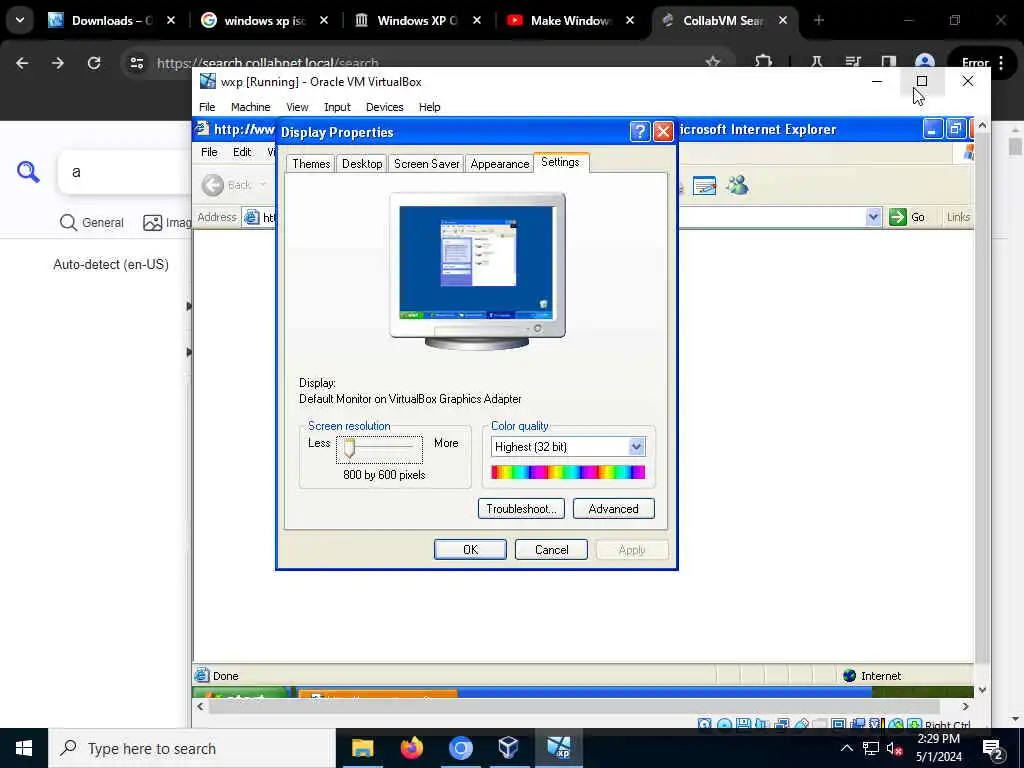Viewport: 1024px width, 768px height.
Task: Expand Color quality dropdown
Action: point(636,447)
